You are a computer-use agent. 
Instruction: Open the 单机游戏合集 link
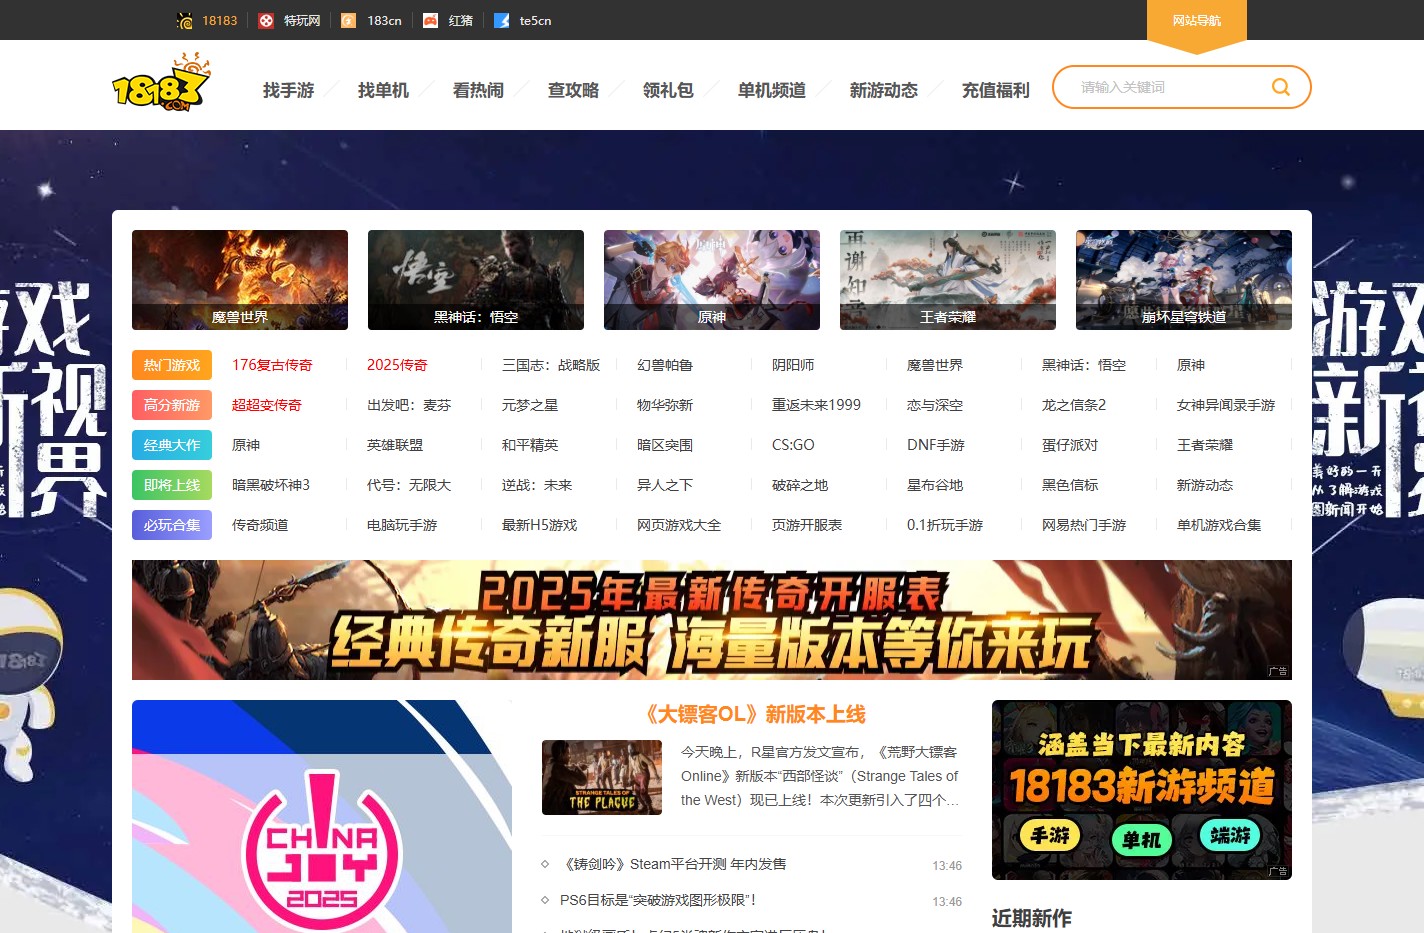point(1219,525)
